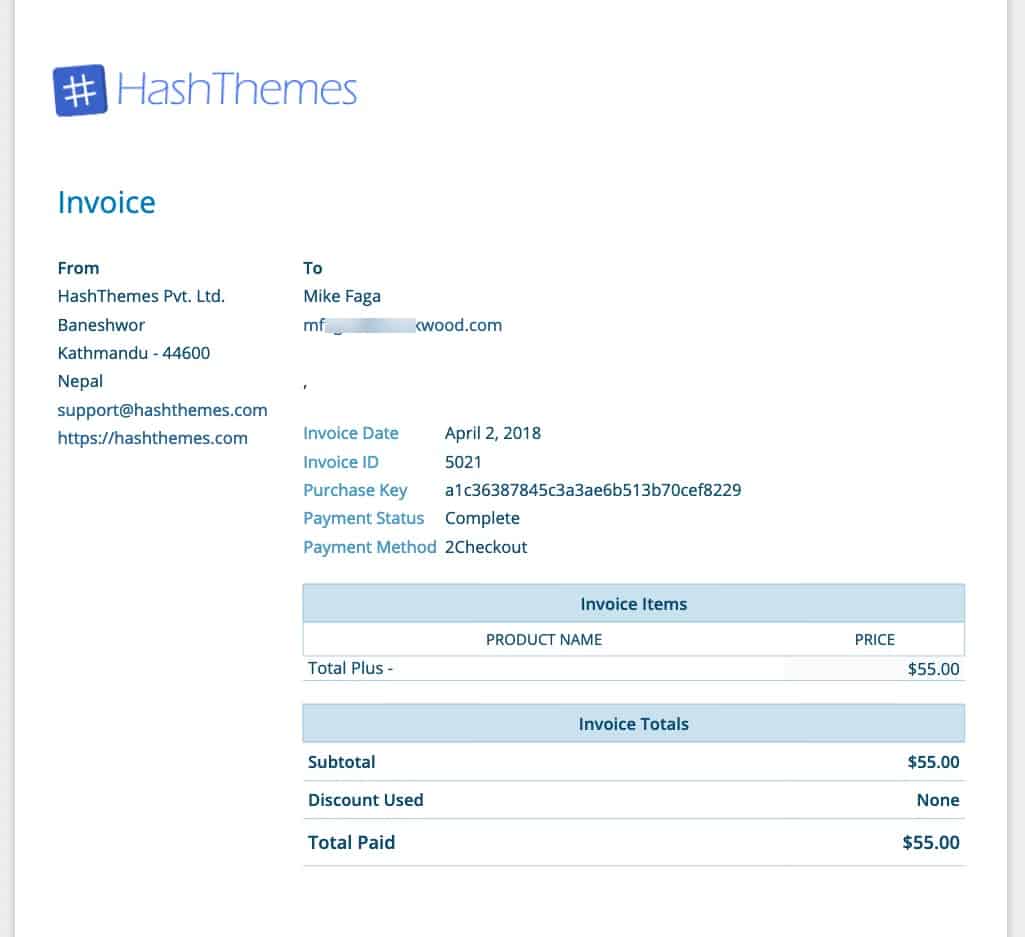The height and width of the screenshot is (937, 1025).
Task: Select the Kathmandu - 44600 line
Action: coord(134,353)
